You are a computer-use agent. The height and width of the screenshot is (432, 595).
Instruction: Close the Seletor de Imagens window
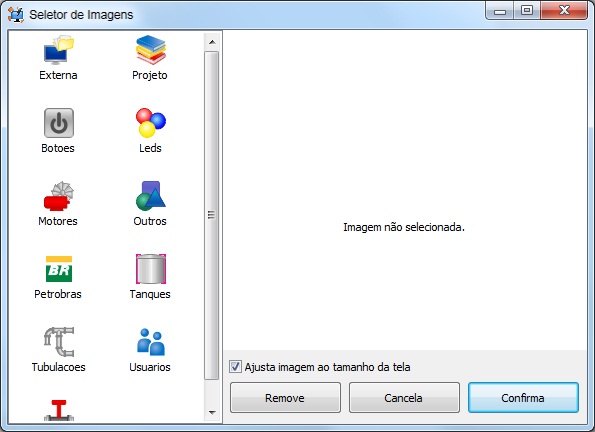[564, 11]
